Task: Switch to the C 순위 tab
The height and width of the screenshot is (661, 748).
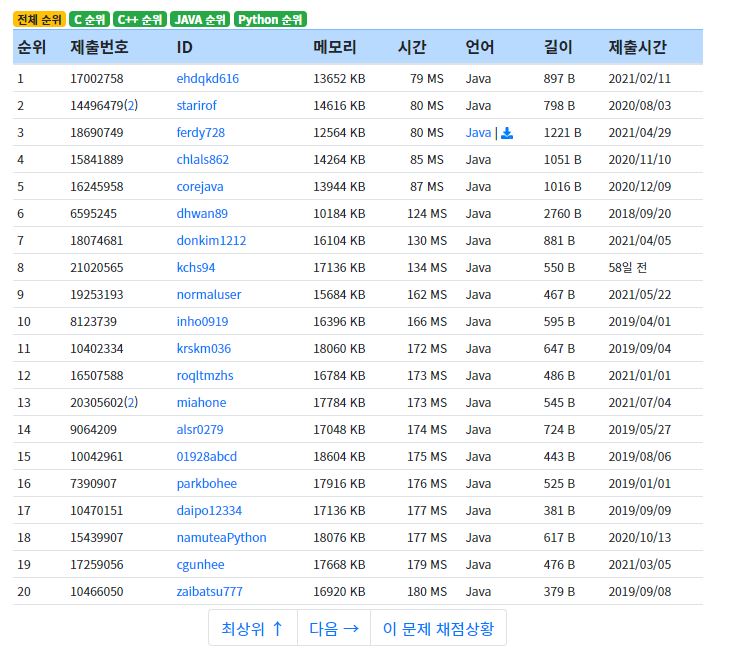Action: [x=89, y=20]
